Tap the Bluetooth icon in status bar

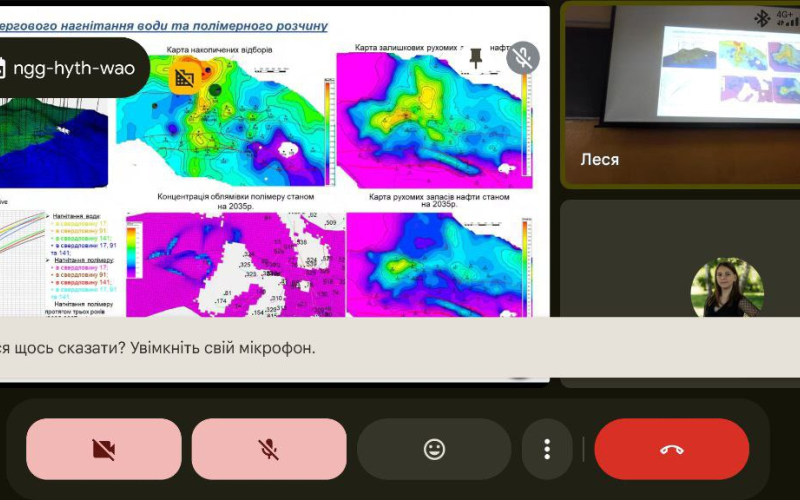(x=760, y=17)
